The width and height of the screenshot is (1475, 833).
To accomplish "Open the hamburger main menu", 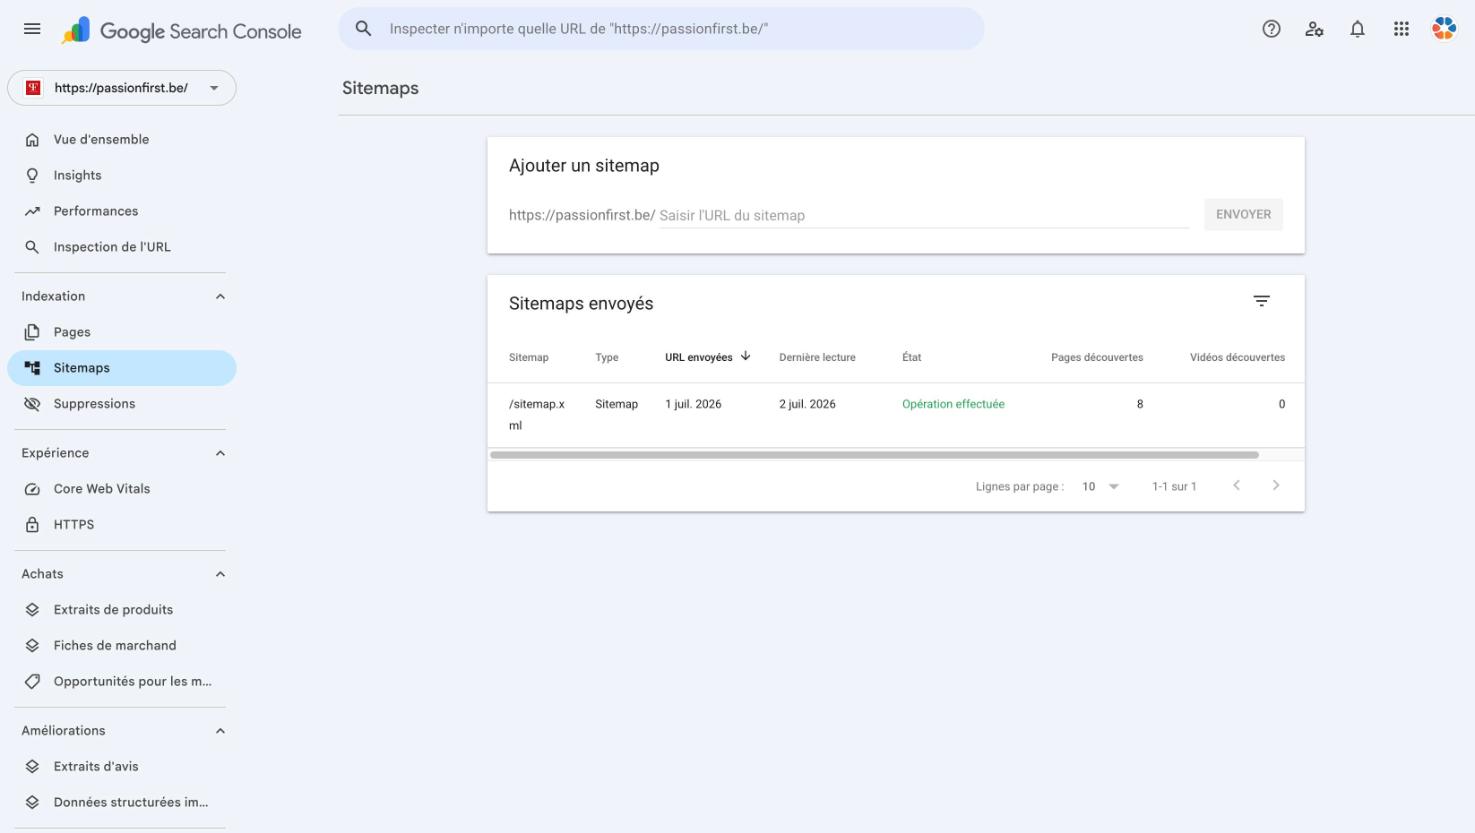I will 32,29.
